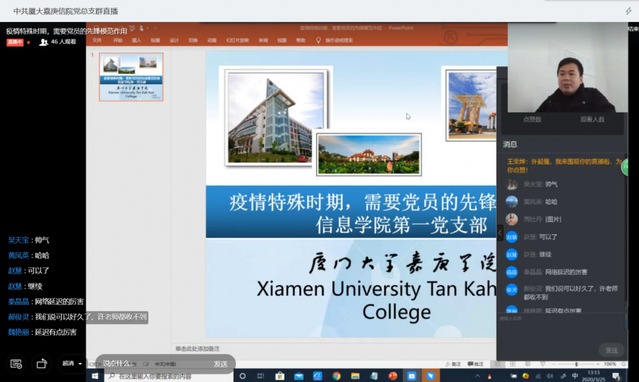Open File Explorer from the taskbar

coord(355,376)
